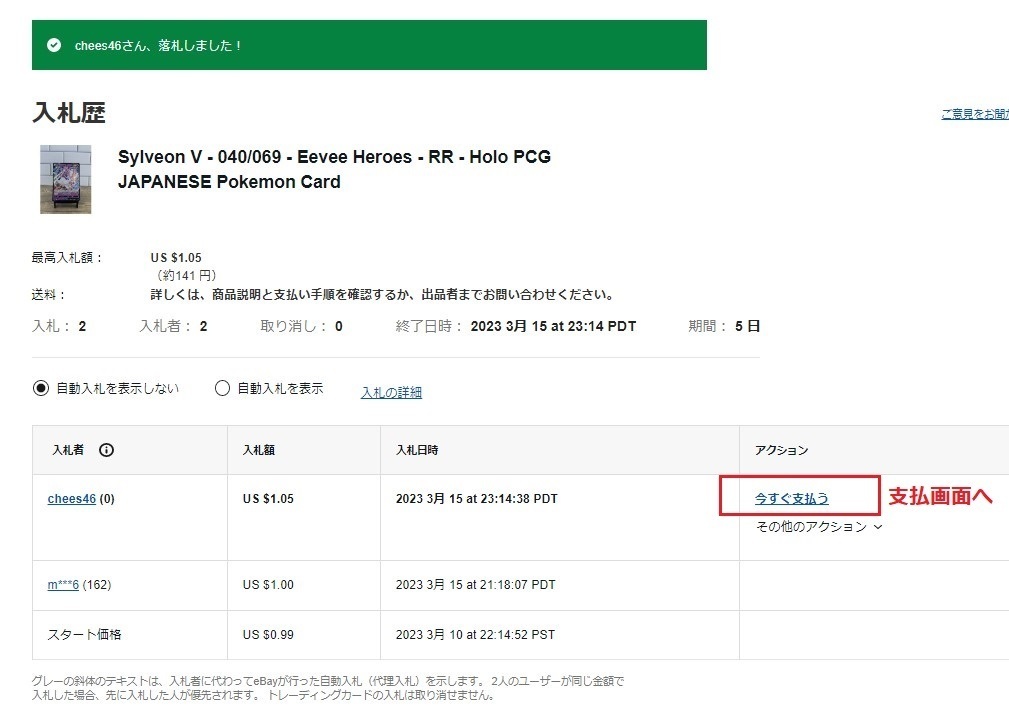Open bidder chees46 profile link
1009x718 pixels.
point(71,499)
